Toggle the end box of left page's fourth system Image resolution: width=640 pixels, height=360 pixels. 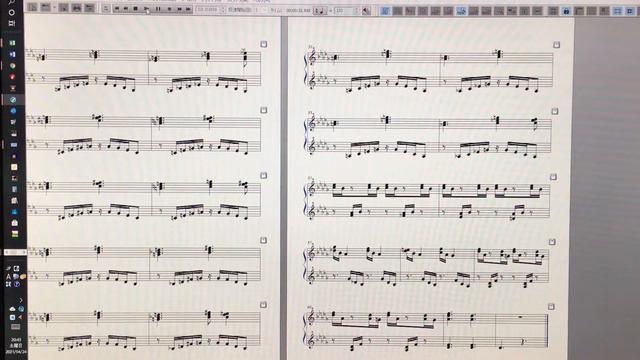tap(264, 240)
